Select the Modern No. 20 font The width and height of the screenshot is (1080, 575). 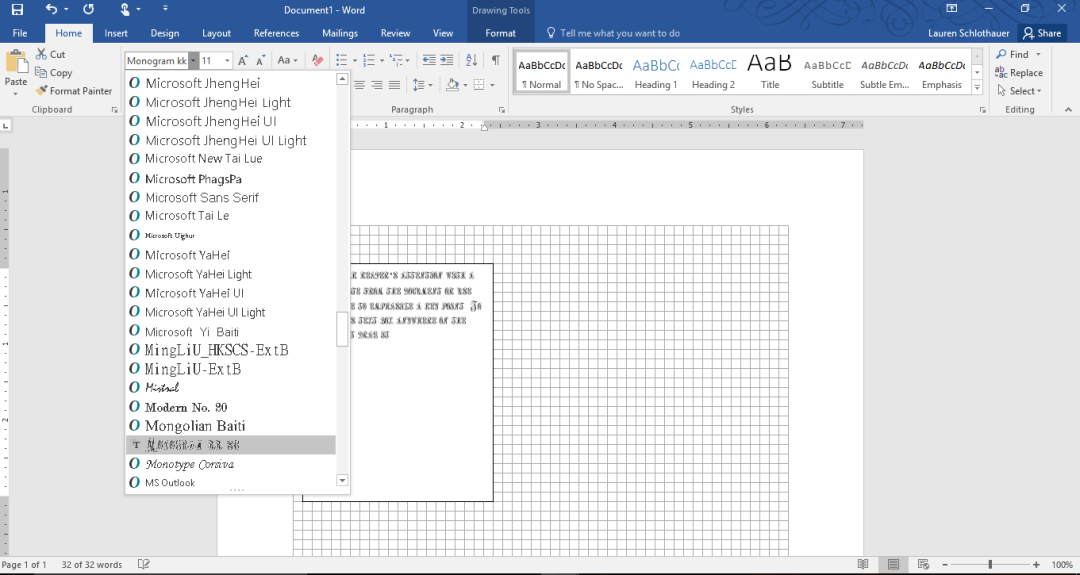click(x=231, y=407)
